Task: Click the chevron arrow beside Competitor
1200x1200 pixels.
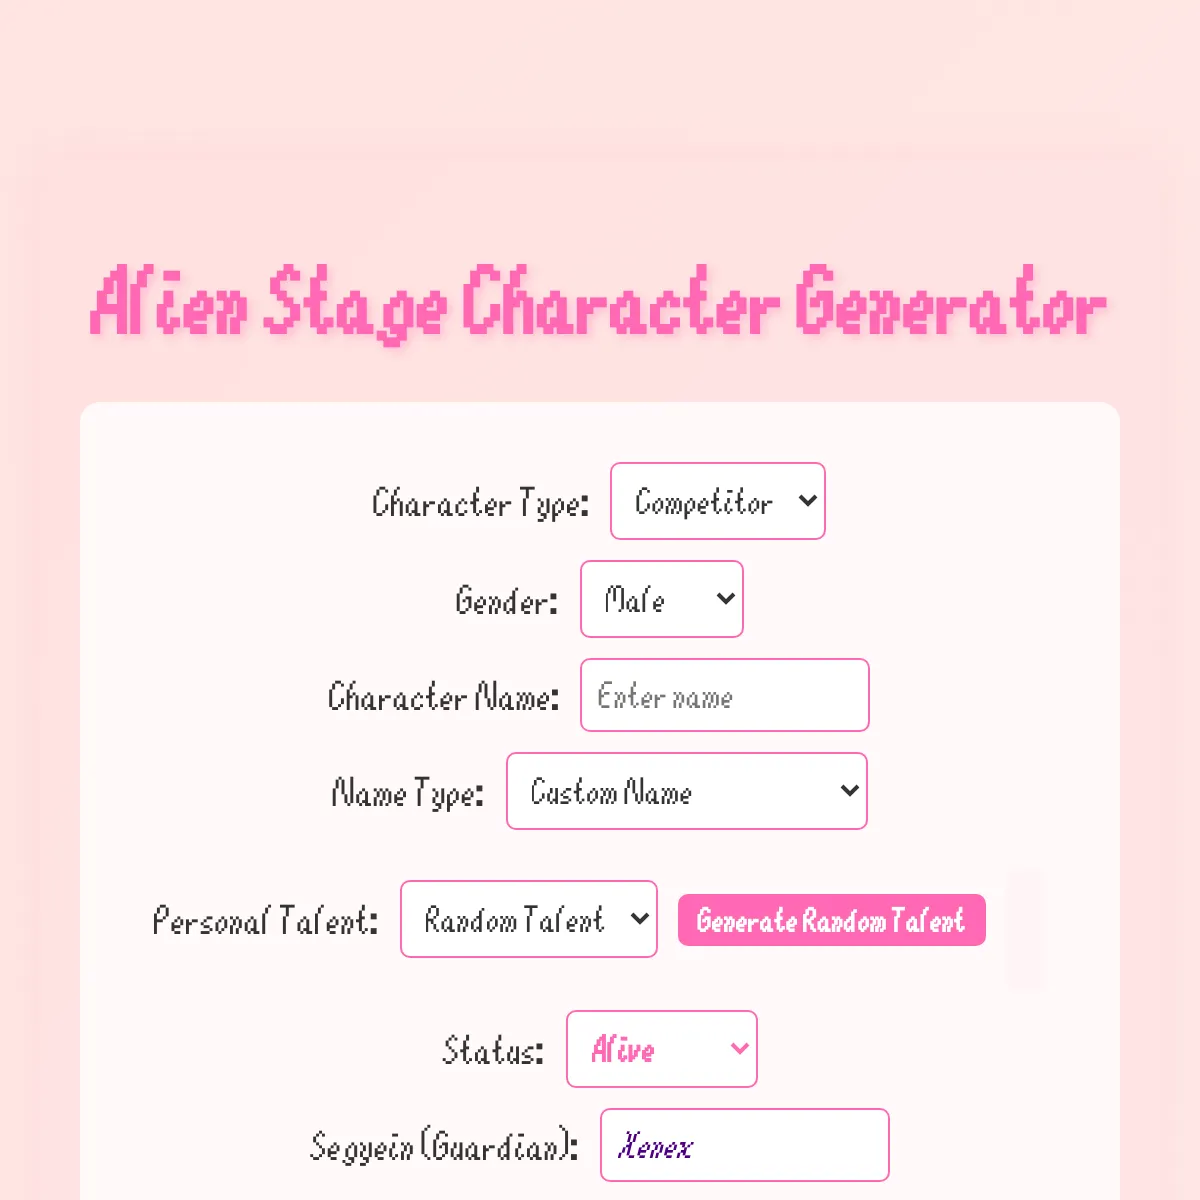Action: coord(808,500)
